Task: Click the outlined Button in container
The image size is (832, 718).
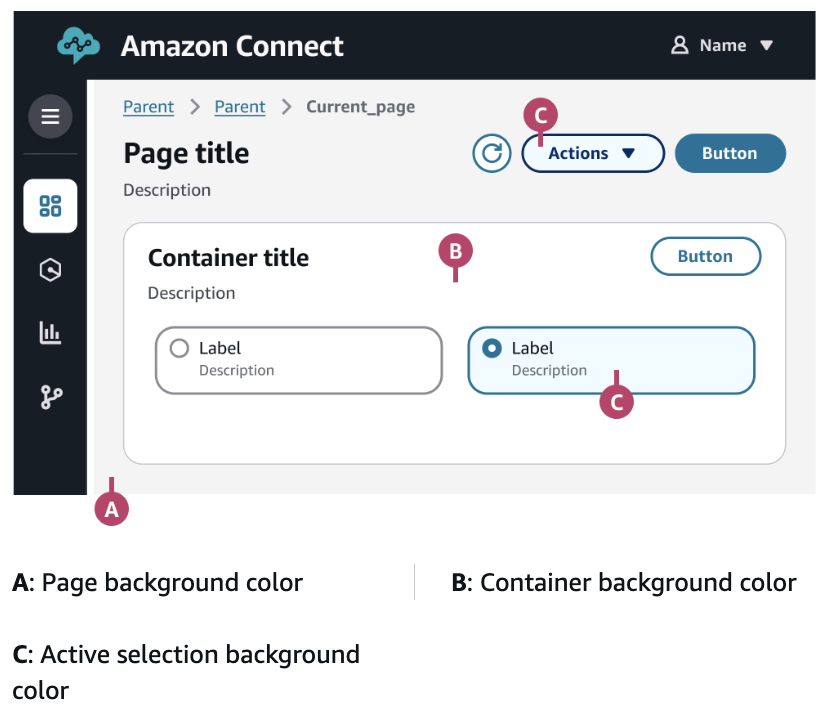Action: pyautogui.click(x=705, y=256)
